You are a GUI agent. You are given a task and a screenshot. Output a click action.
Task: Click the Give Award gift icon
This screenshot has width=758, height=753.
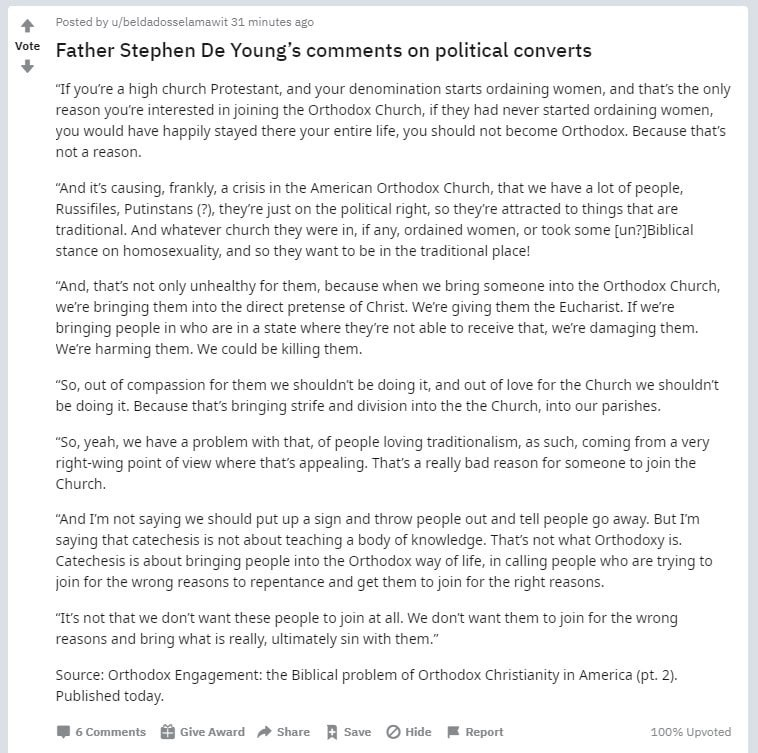pos(167,732)
